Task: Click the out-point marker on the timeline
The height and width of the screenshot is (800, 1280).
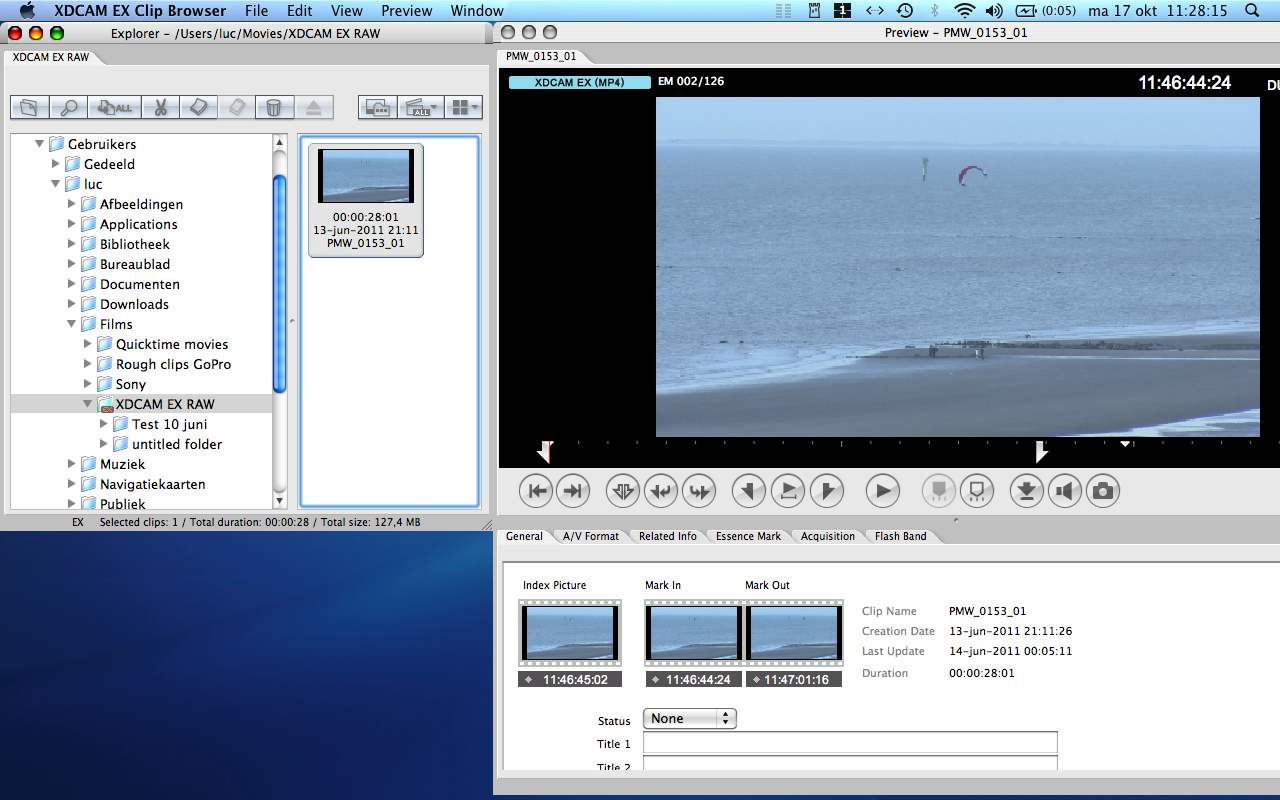Action: (1041, 452)
